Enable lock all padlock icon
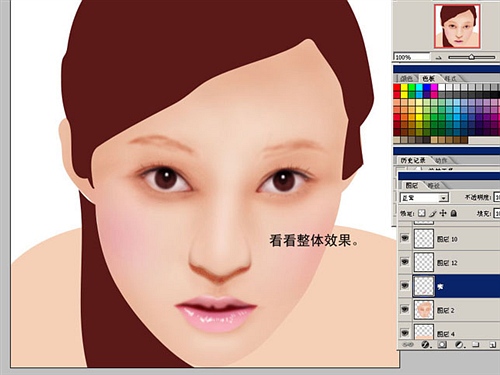 (x=454, y=213)
